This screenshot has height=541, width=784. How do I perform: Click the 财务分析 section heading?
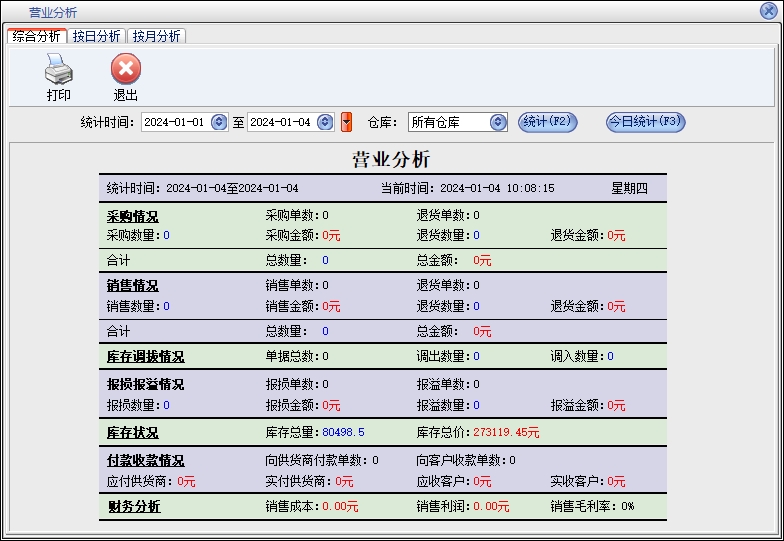[133, 507]
